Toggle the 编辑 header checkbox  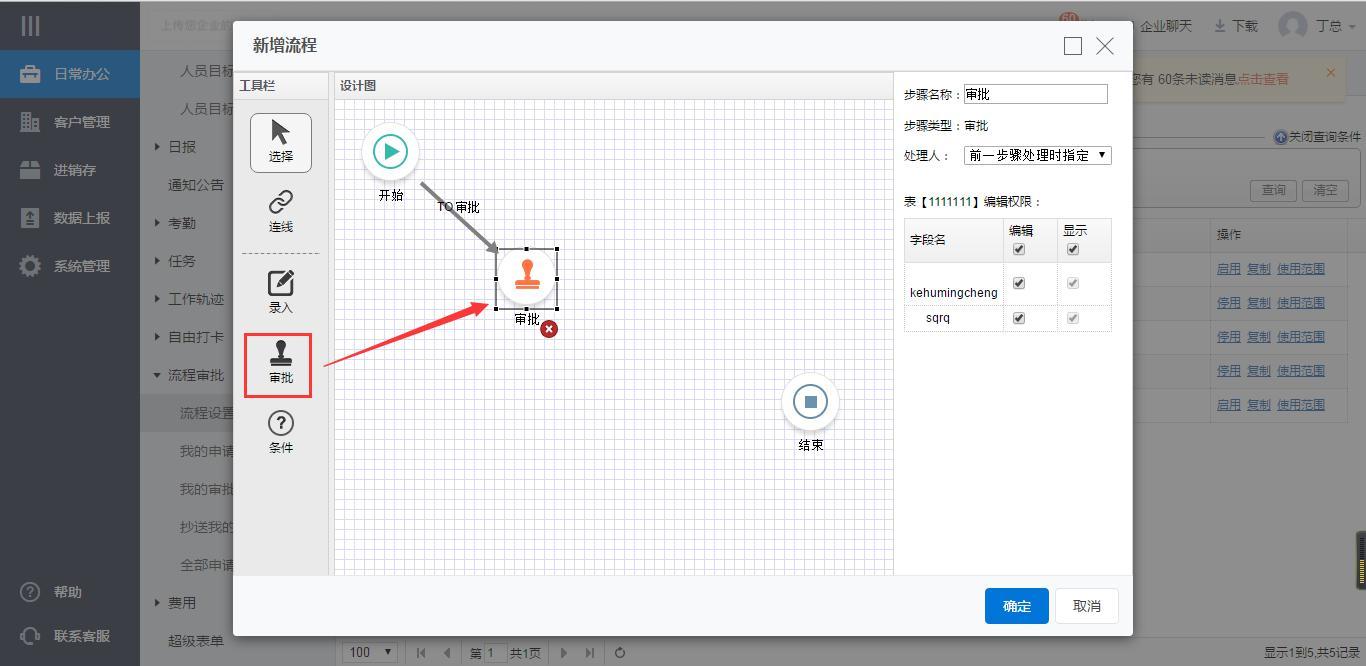tap(1019, 249)
